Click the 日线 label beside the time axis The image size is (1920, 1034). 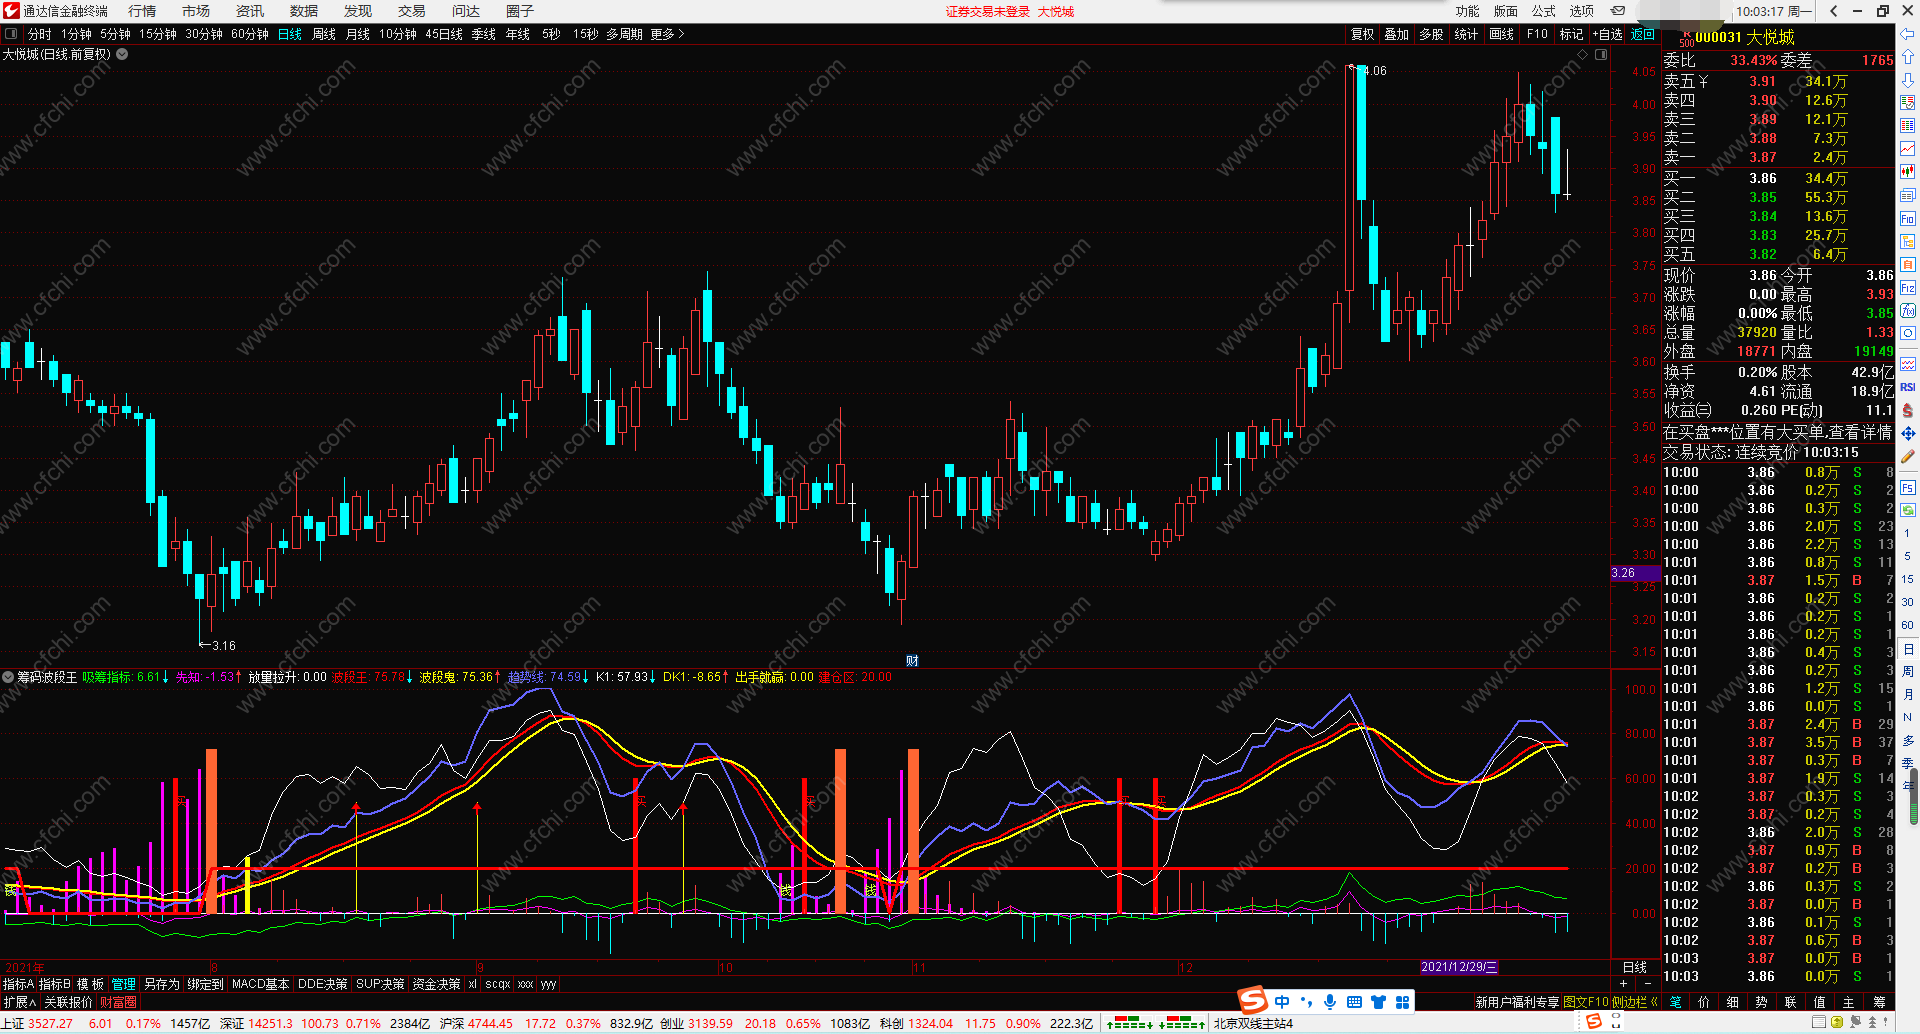[x=1635, y=967]
